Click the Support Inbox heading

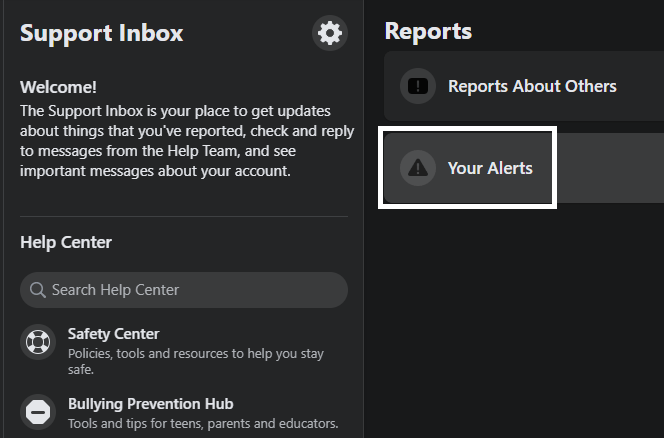(102, 33)
